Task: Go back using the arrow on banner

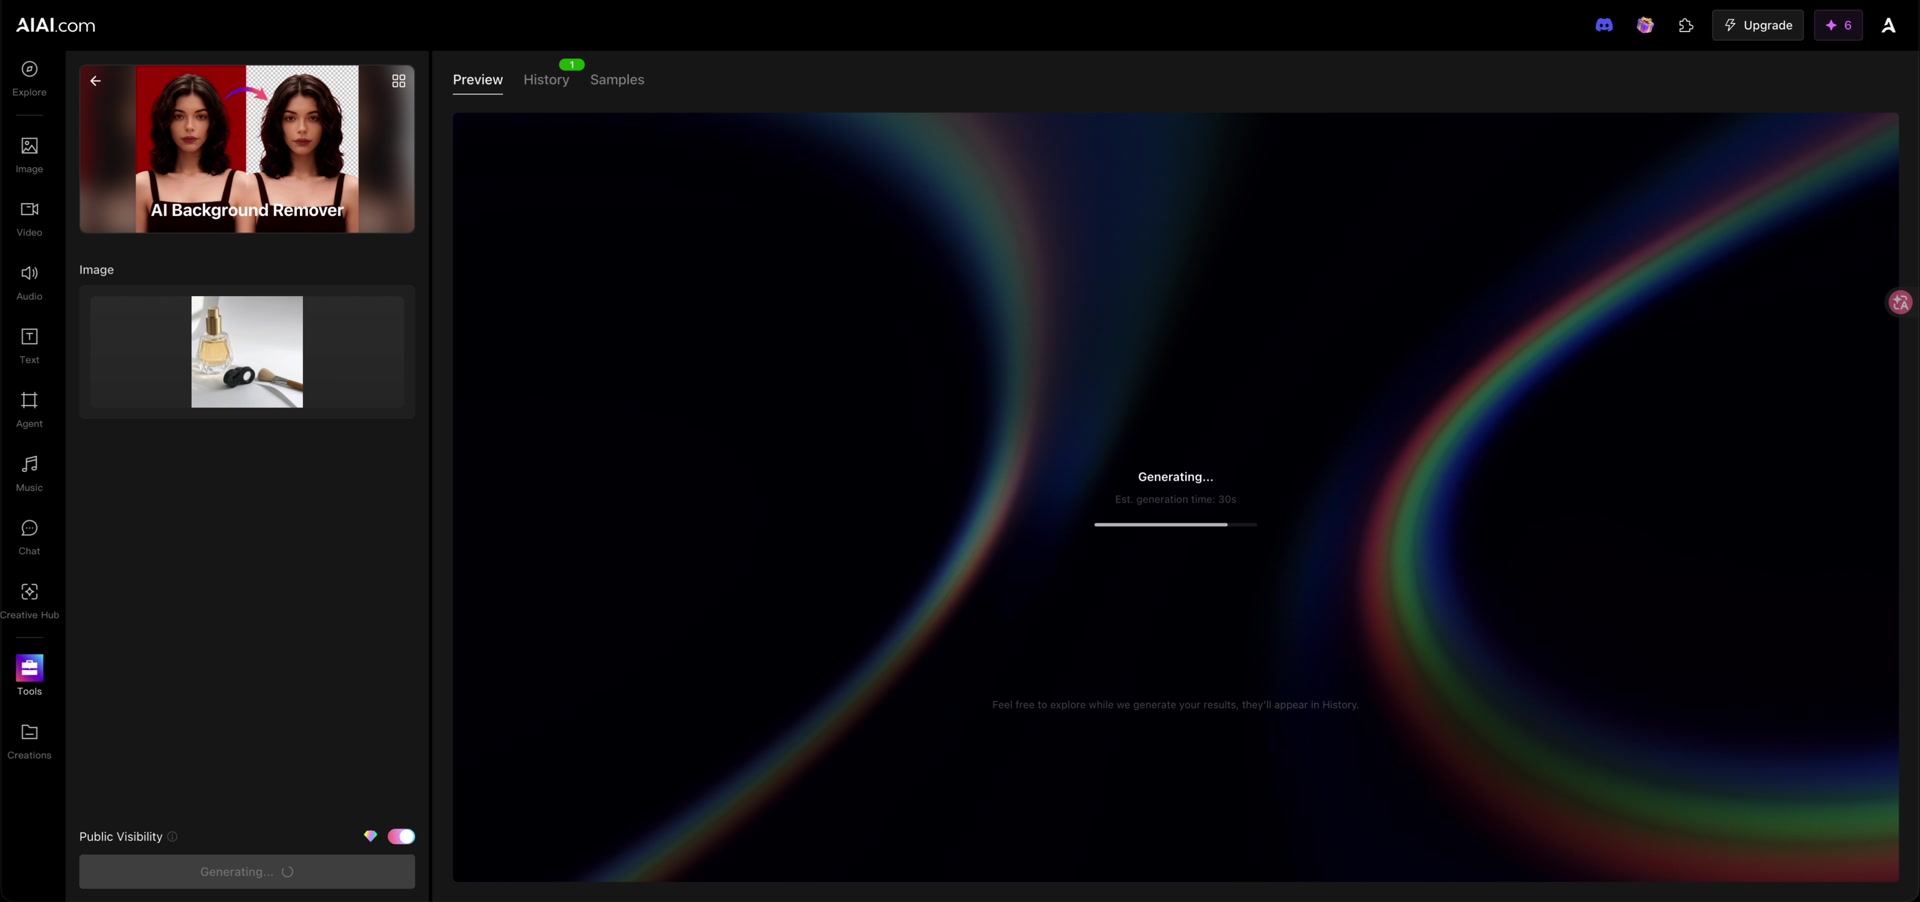Action: [x=96, y=81]
